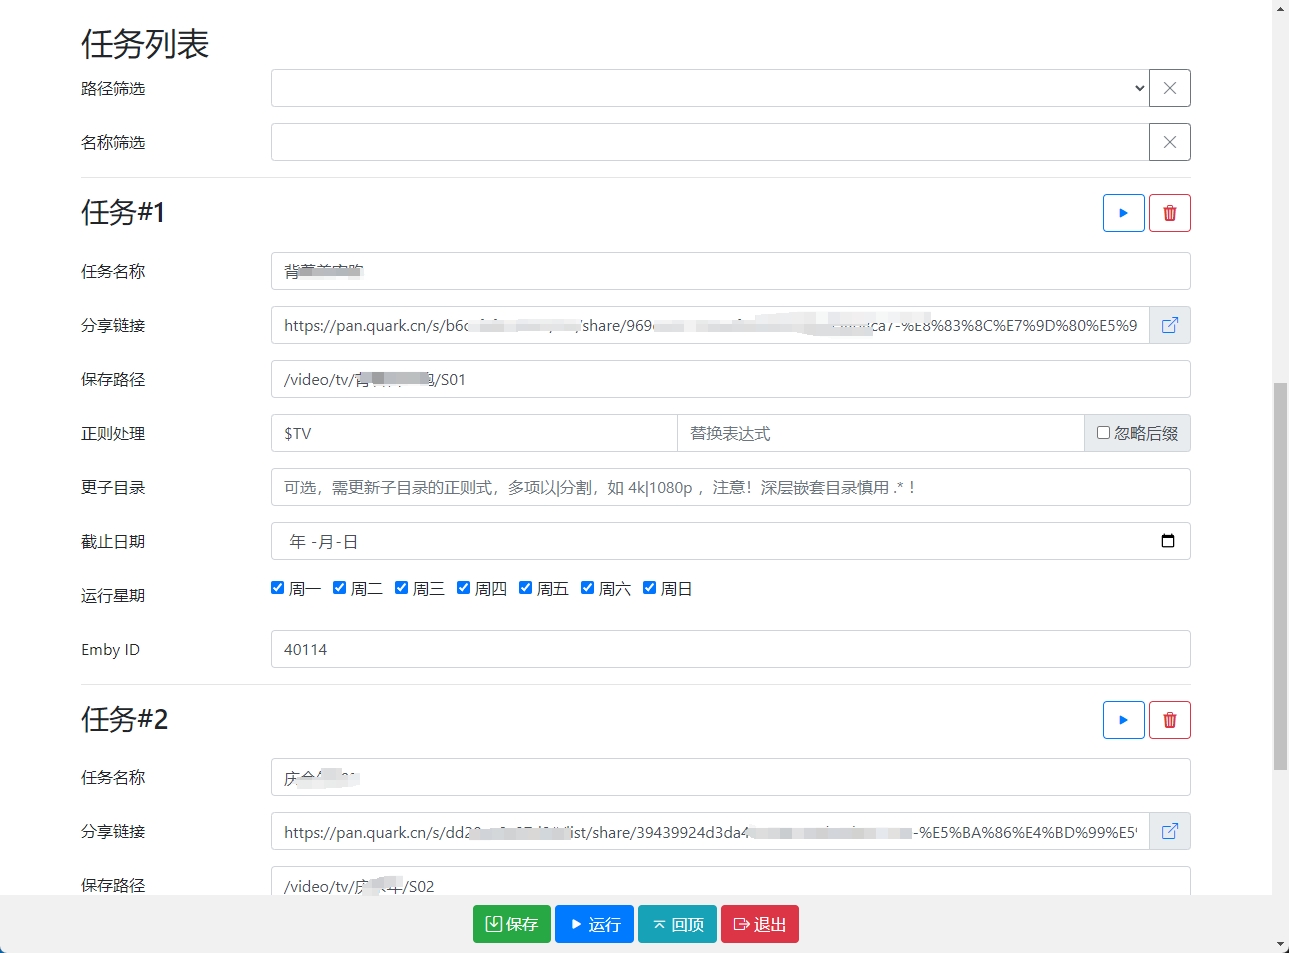The height and width of the screenshot is (953, 1289).
Task: Uncheck the 周二 weekday checkbox
Action: click(x=339, y=587)
